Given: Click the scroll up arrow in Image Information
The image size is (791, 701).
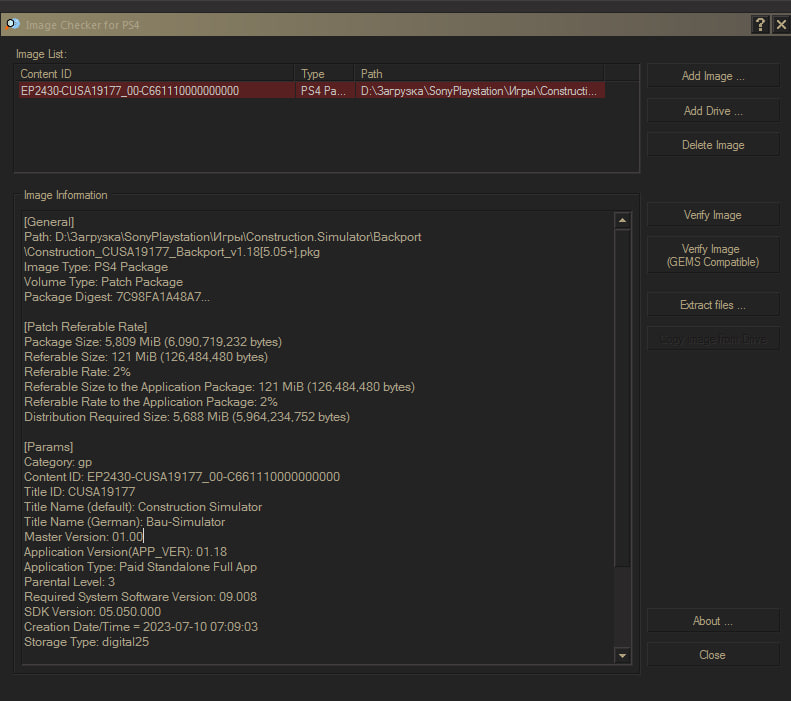Looking at the screenshot, I should 623,220.
